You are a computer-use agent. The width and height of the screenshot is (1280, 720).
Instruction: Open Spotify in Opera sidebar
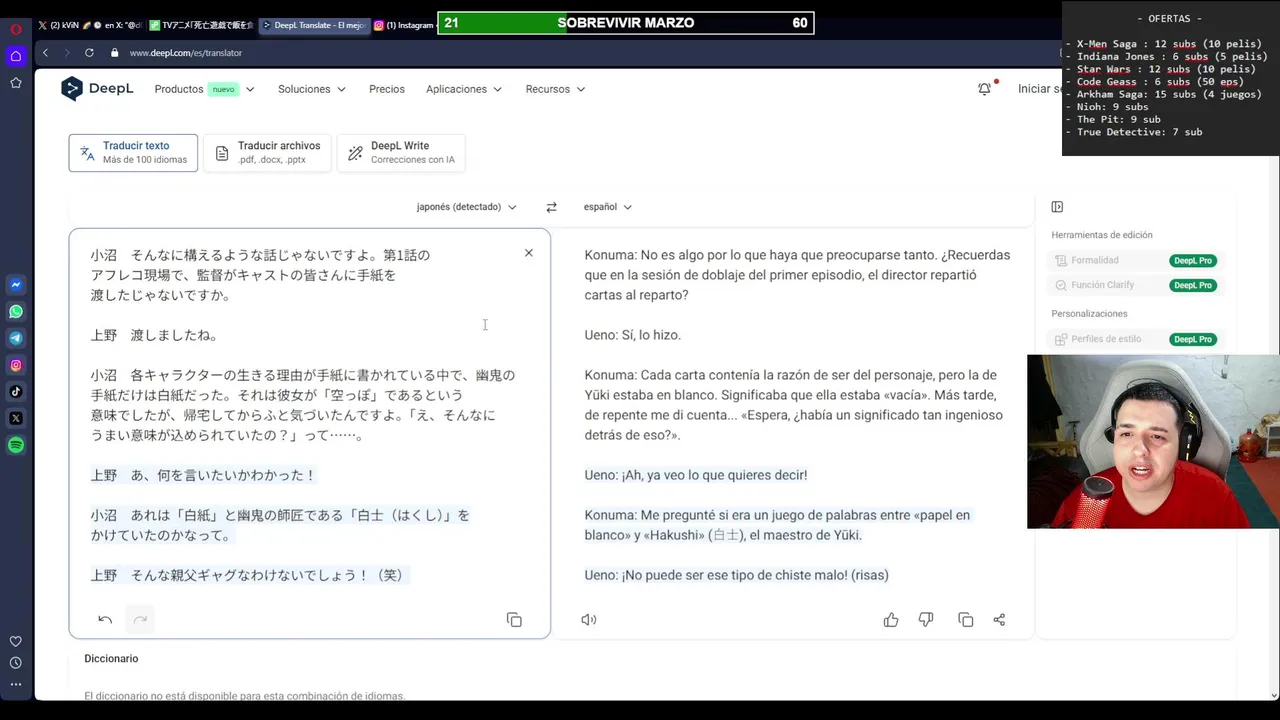click(16, 445)
